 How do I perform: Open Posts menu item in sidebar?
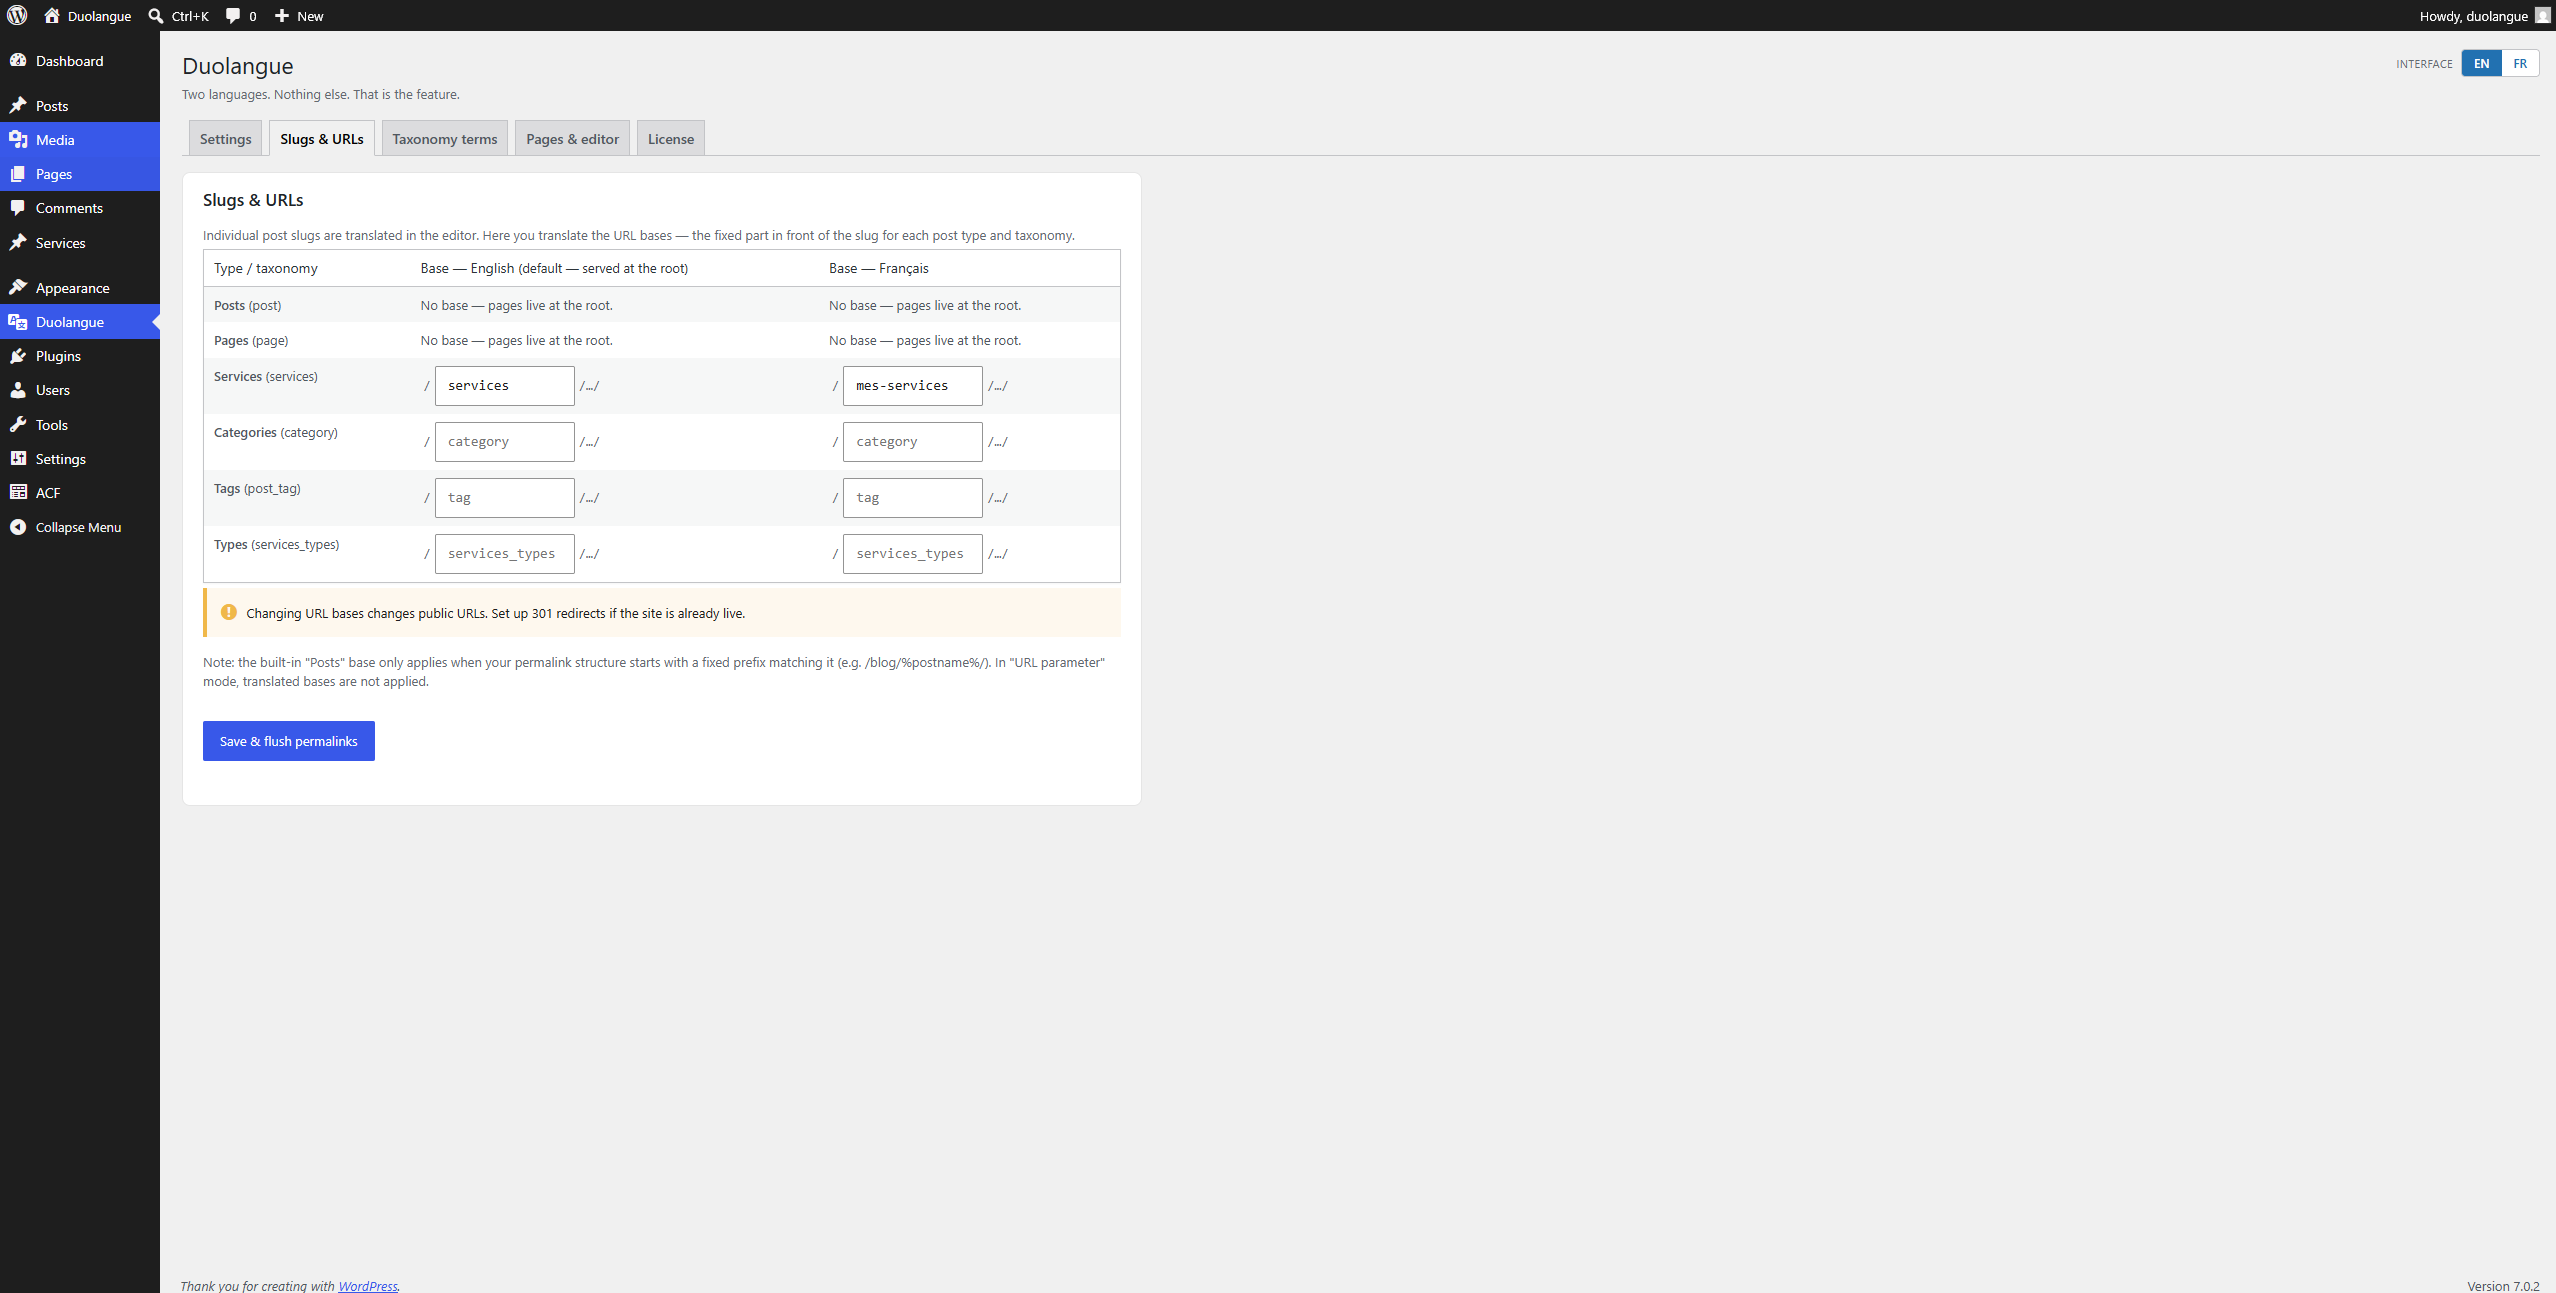52,106
